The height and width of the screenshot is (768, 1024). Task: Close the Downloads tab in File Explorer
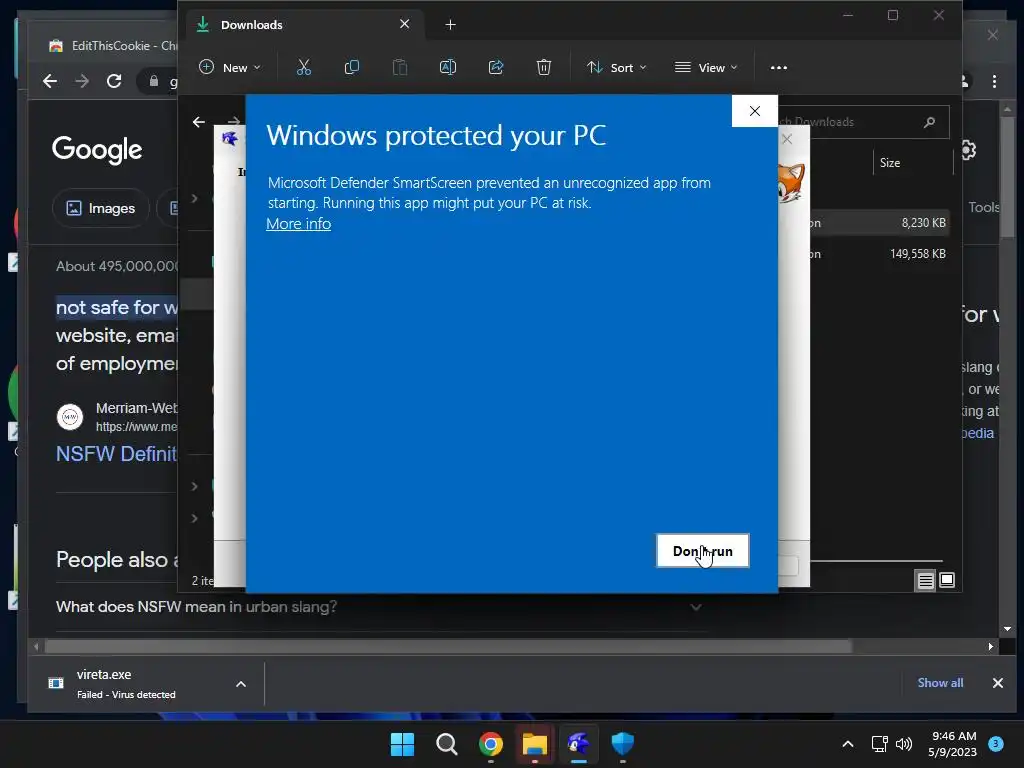[404, 24]
